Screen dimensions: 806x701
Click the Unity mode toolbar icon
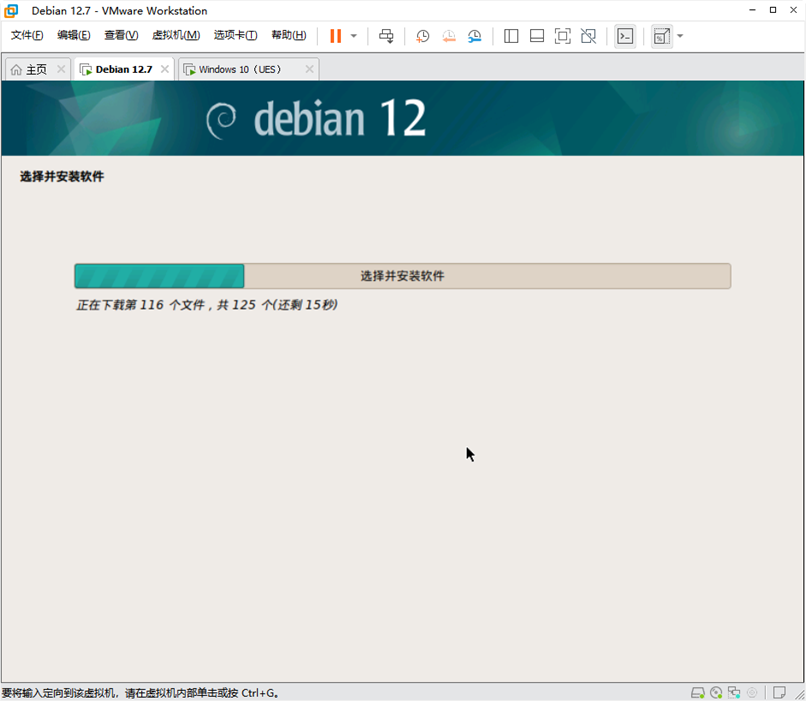pyautogui.click(x=589, y=36)
